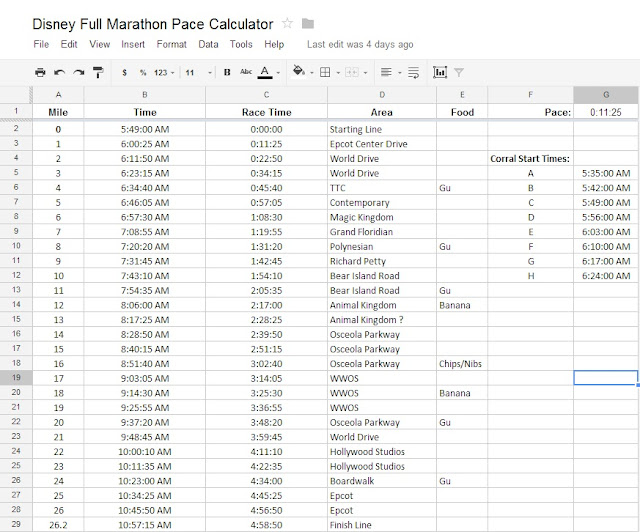Click 'Richard Petty' cell
This screenshot has height=532, width=640.
[x=382, y=261]
